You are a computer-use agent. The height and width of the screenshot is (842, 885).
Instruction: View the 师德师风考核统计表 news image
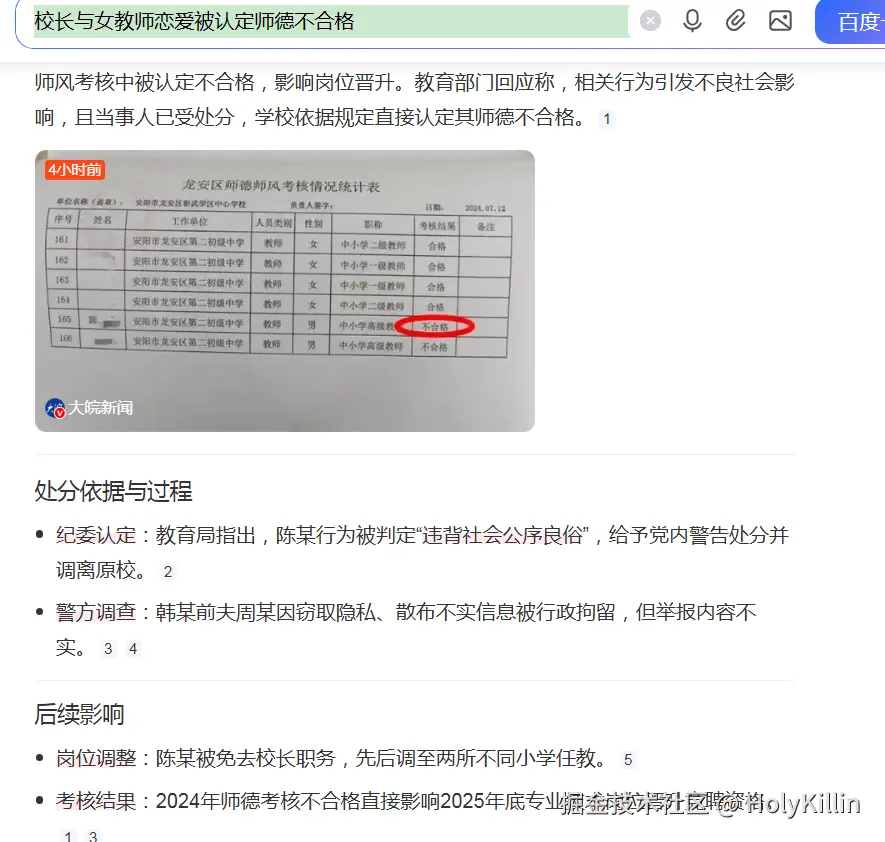point(285,290)
